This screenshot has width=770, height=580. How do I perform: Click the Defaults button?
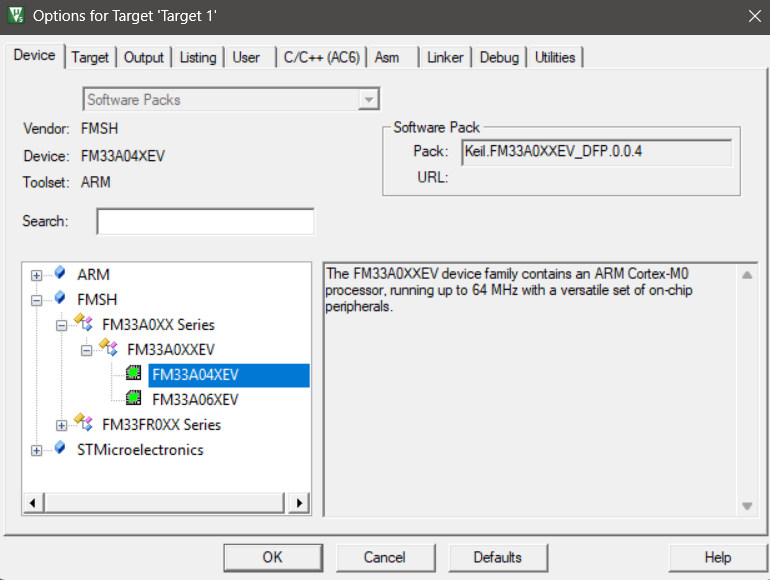tap(498, 557)
